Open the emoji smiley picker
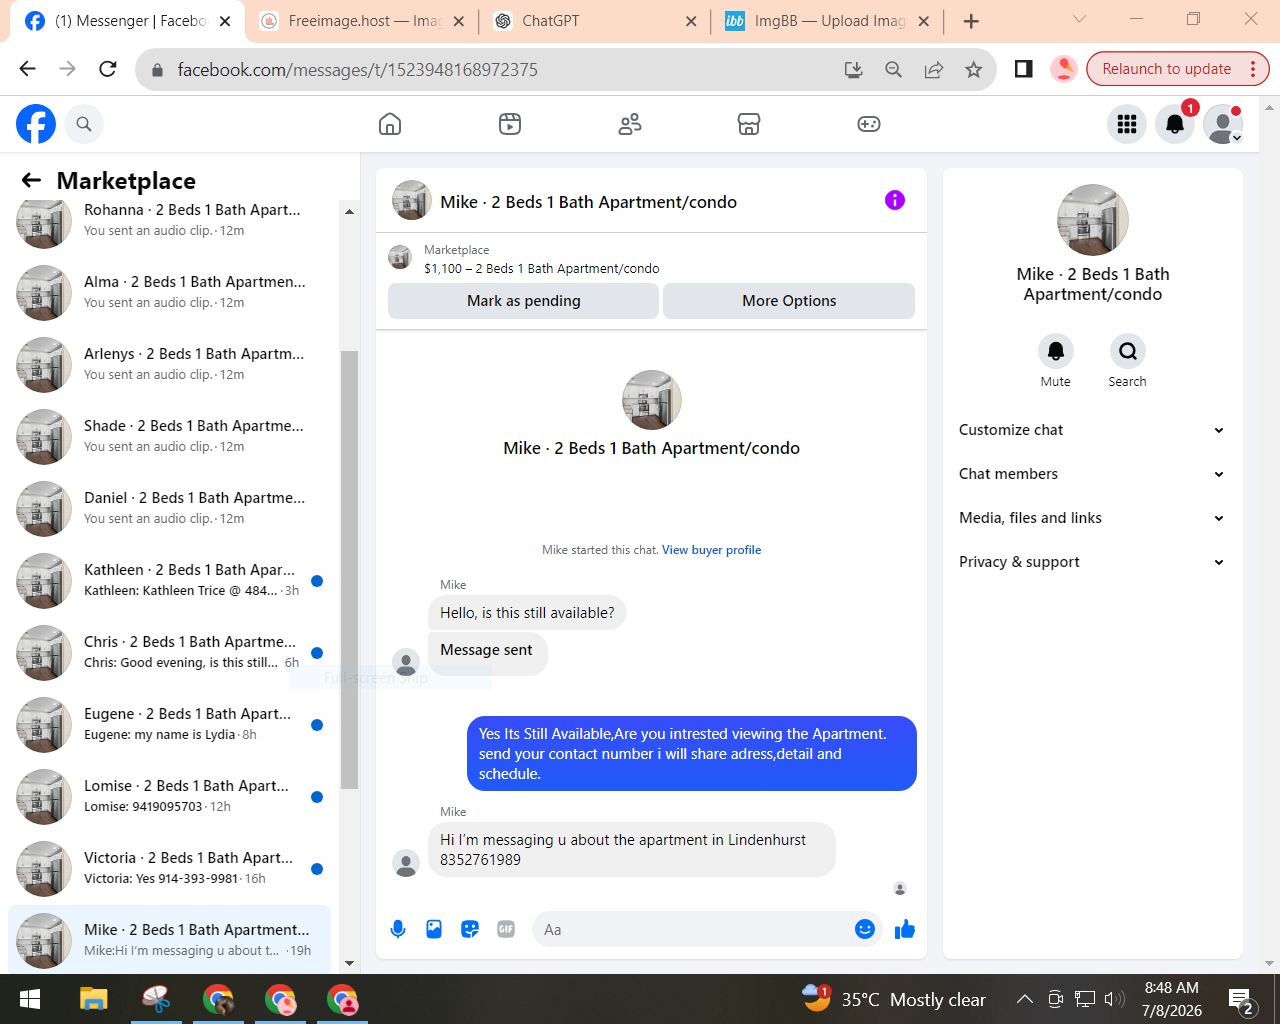Viewport: 1280px width, 1024px height. tap(865, 929)
